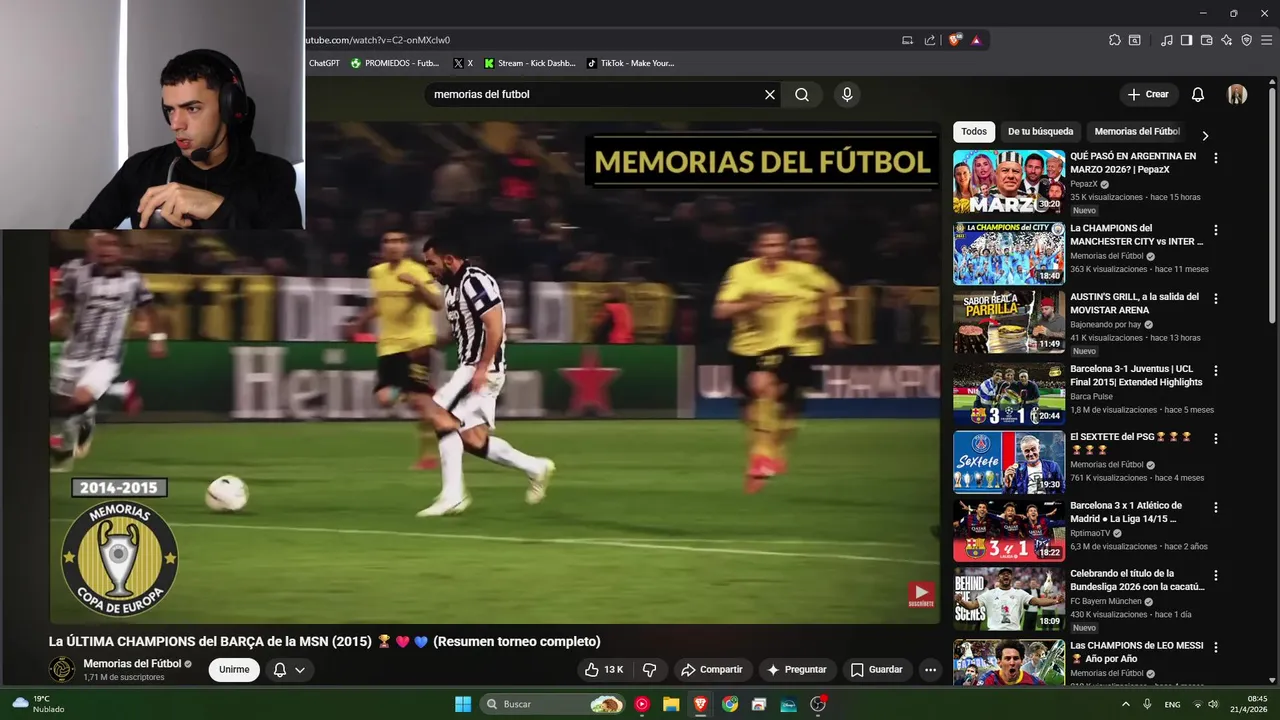Click the magnifier search button
Viewport: 1280px width, 720px height.
(x=802, y=95)
